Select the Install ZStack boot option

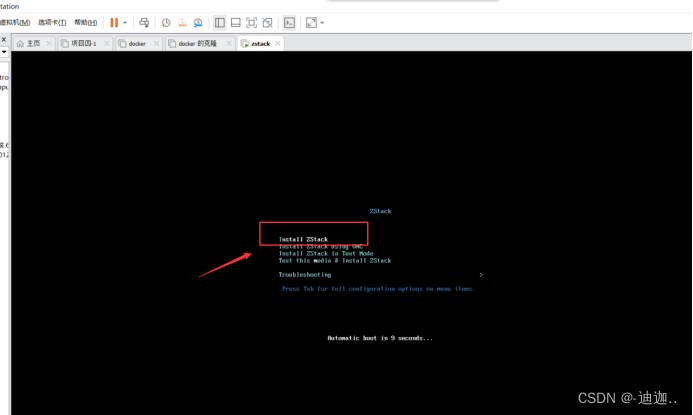[x=303, y=239]
